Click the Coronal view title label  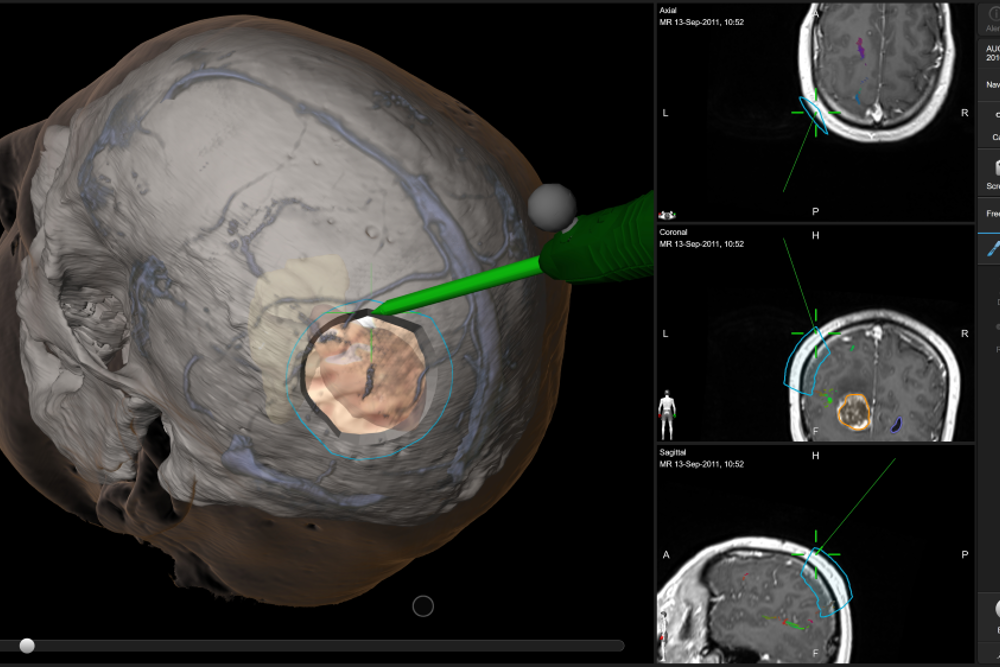click(674, 233)
